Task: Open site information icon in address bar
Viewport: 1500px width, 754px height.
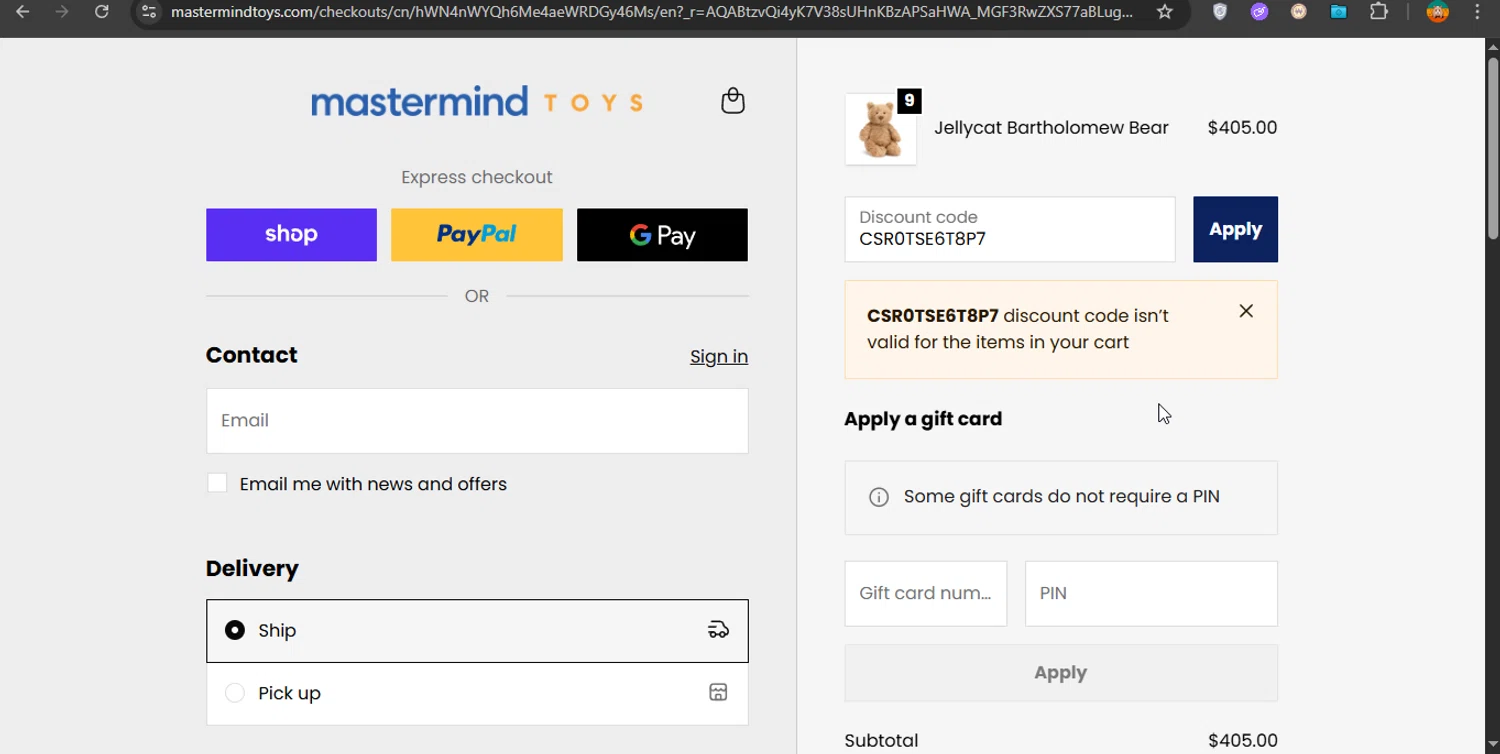Action: tap(149, 12)
